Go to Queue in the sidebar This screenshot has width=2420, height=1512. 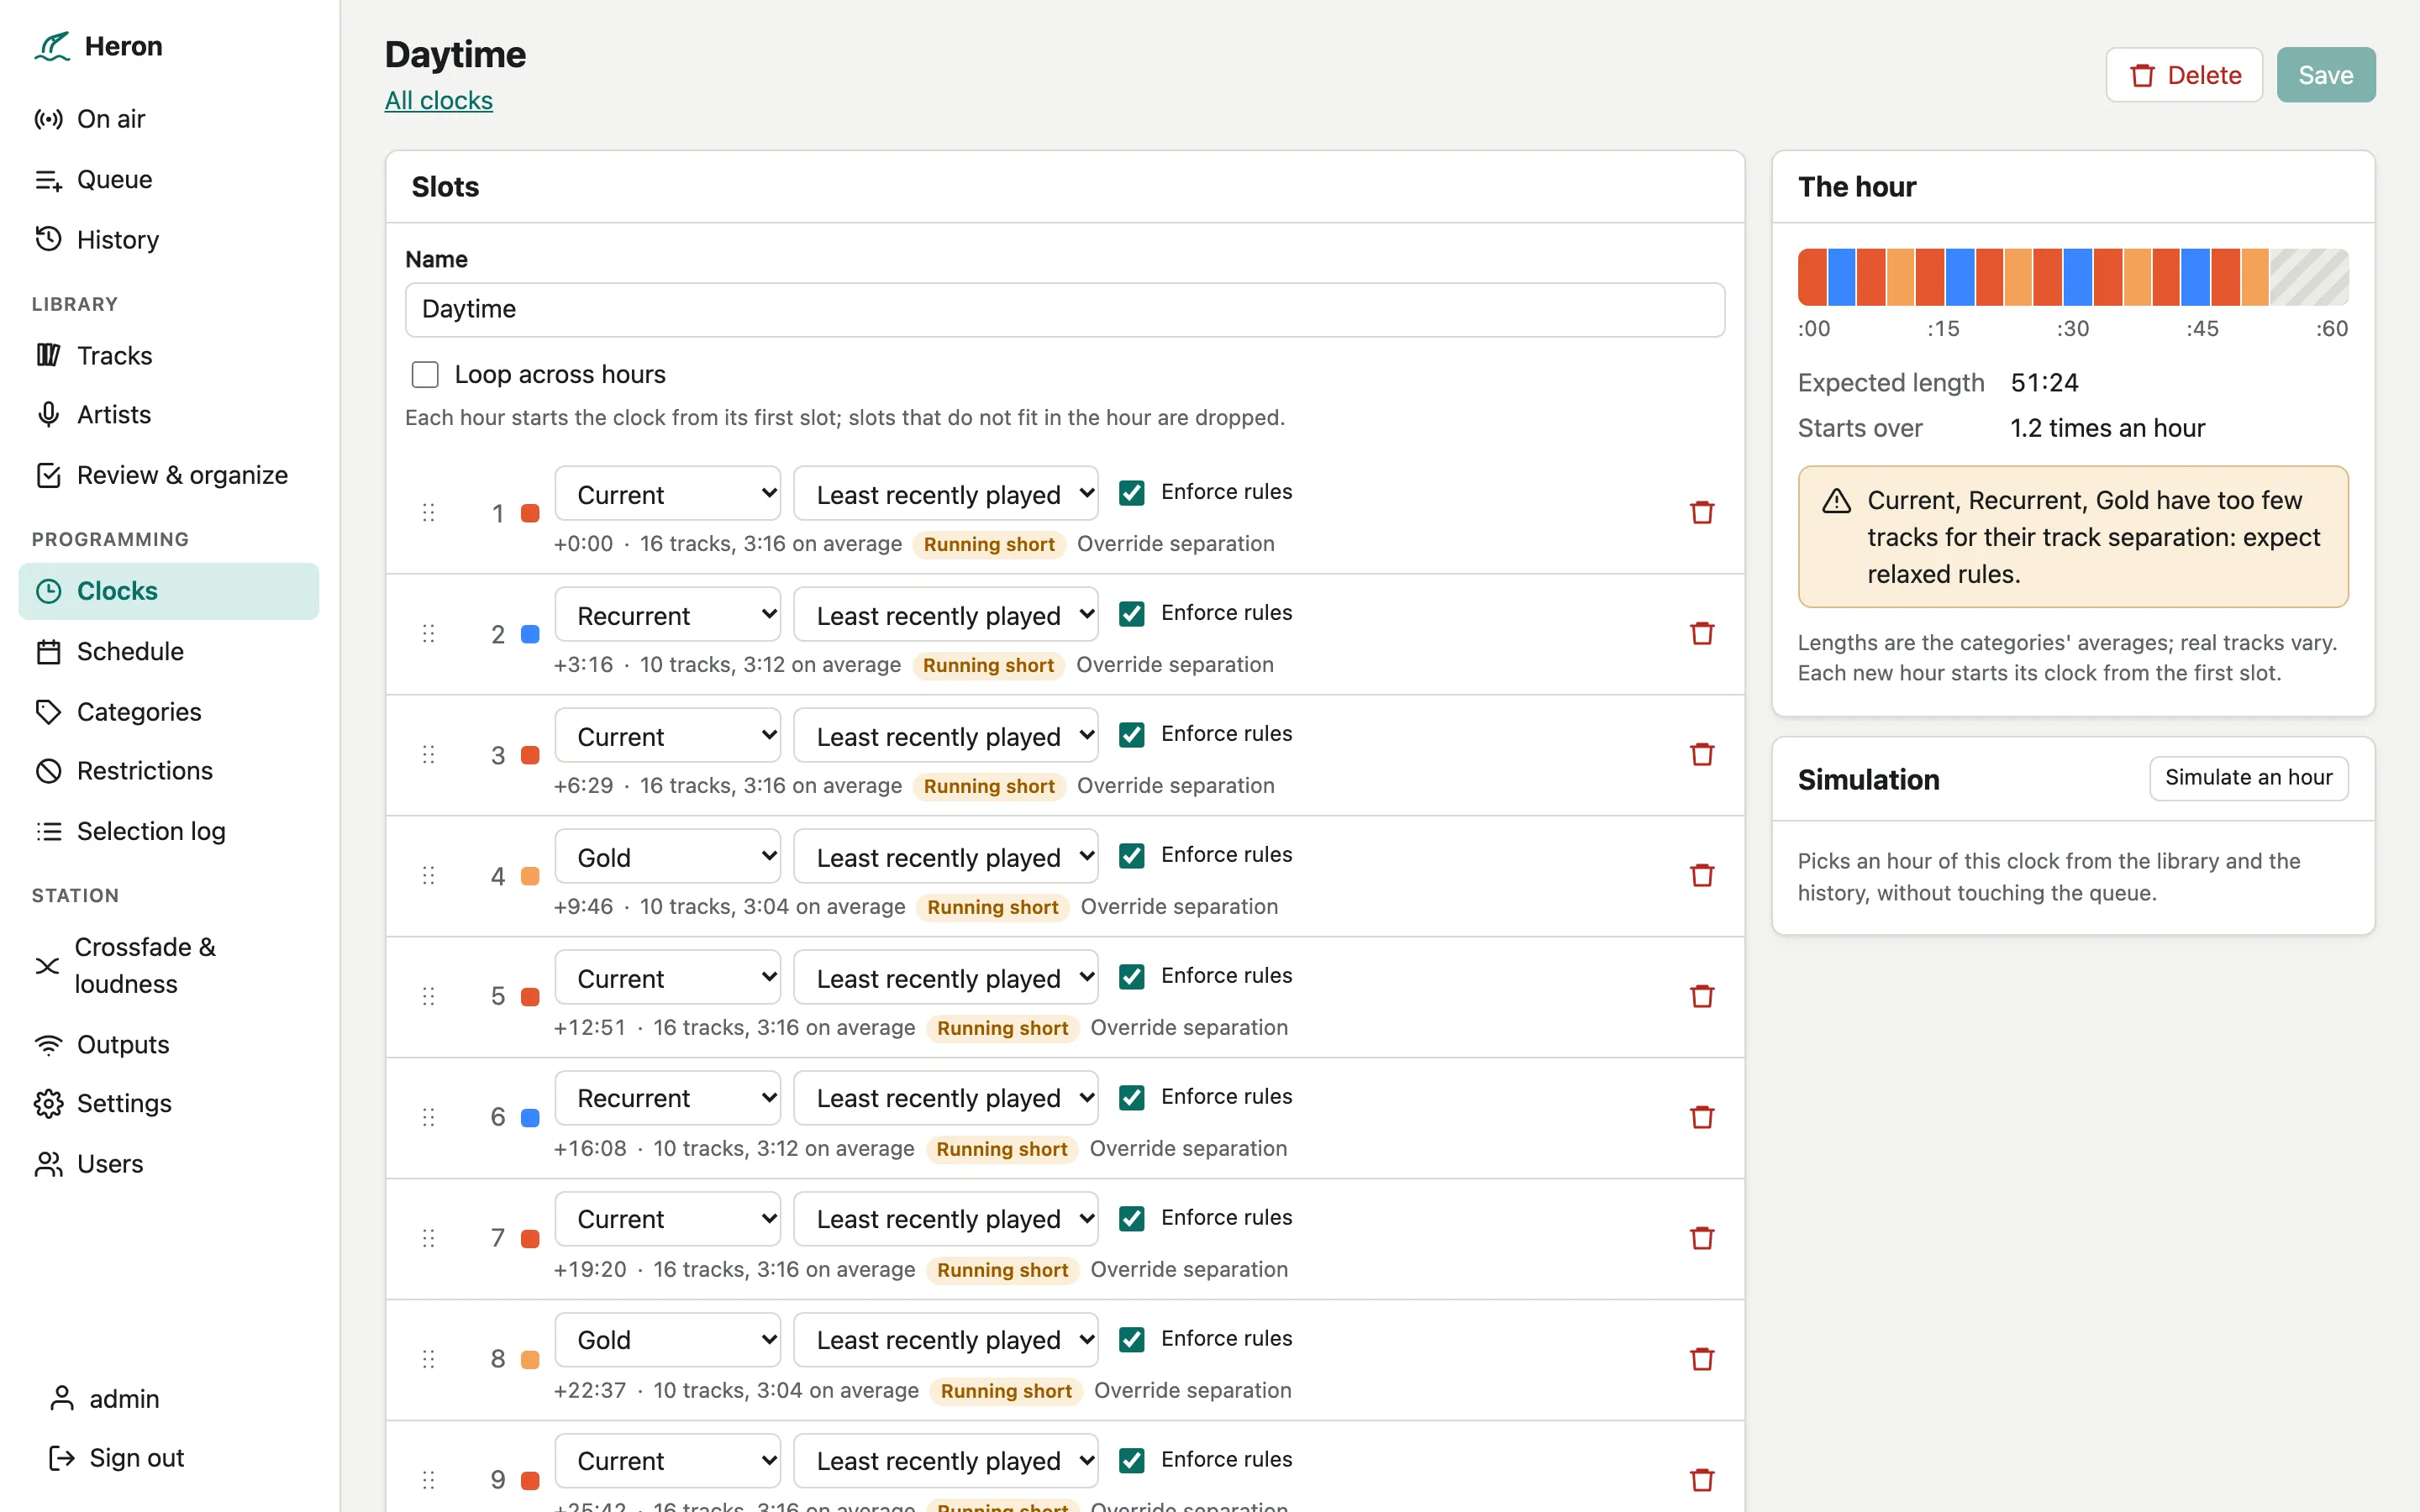coord(168,180)
